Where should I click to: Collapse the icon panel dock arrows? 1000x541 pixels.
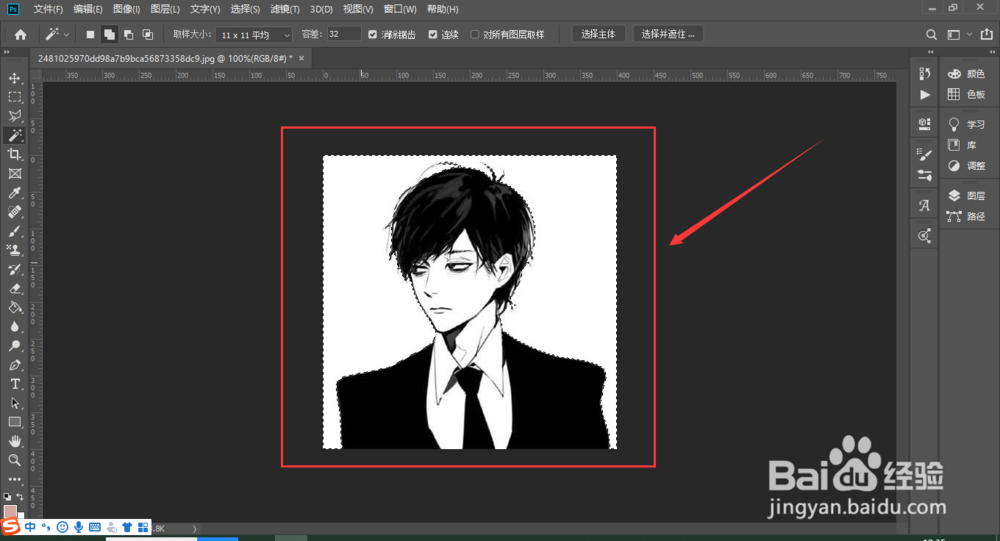930,52
